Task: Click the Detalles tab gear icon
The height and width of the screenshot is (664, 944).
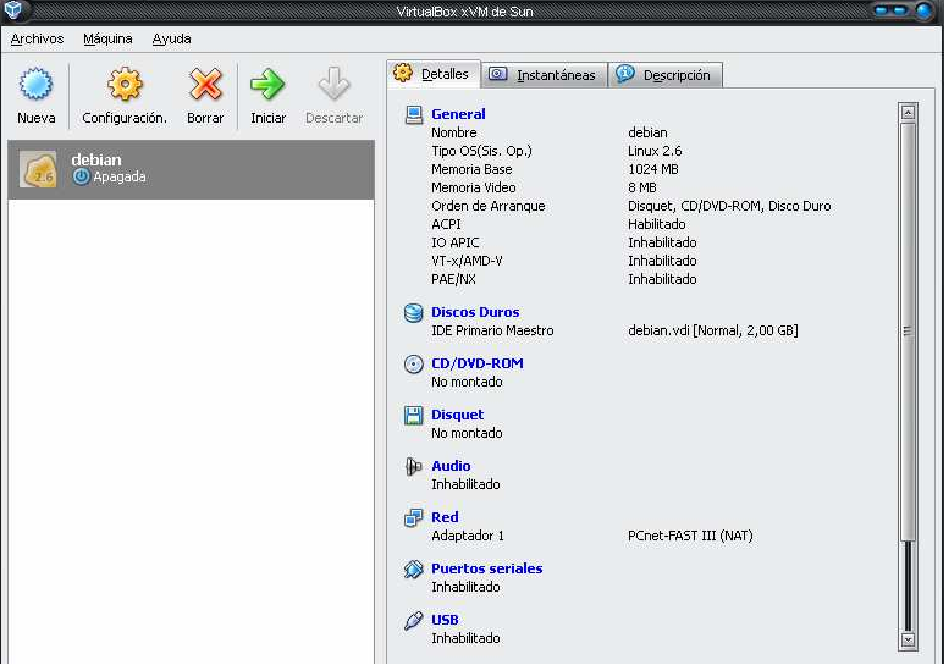Action: click(403, 73)
